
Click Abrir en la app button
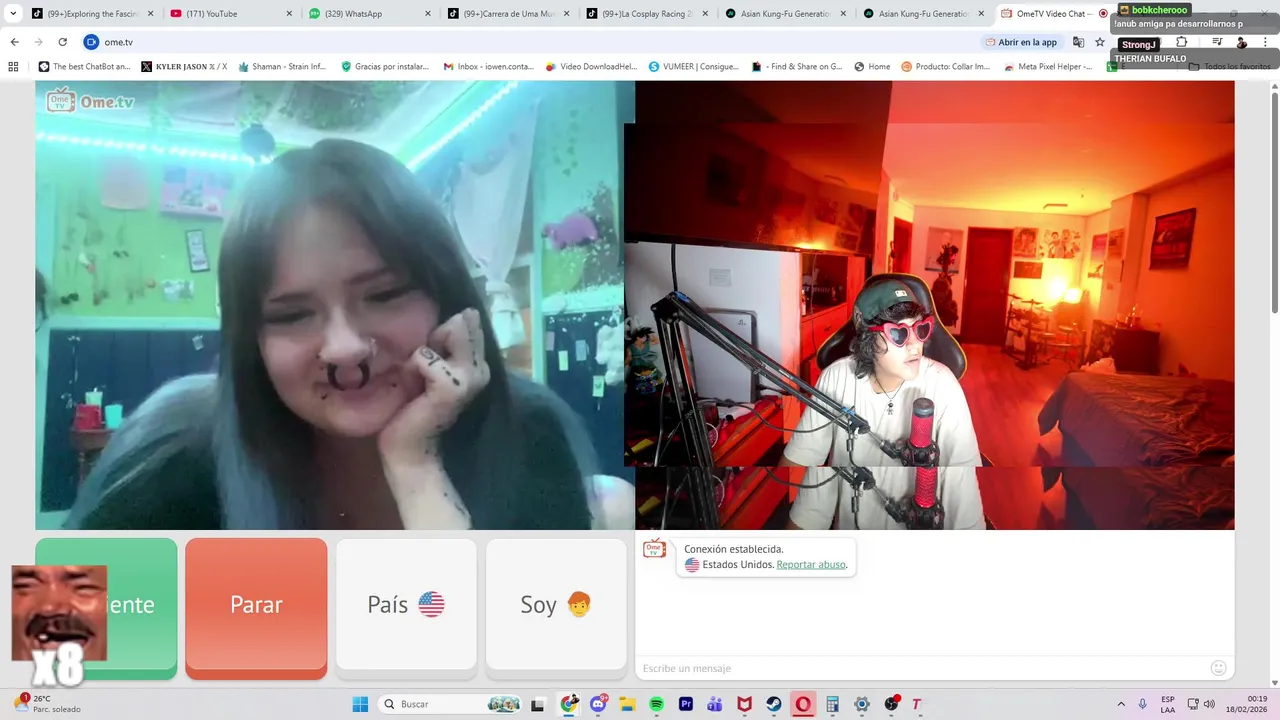1021,42
